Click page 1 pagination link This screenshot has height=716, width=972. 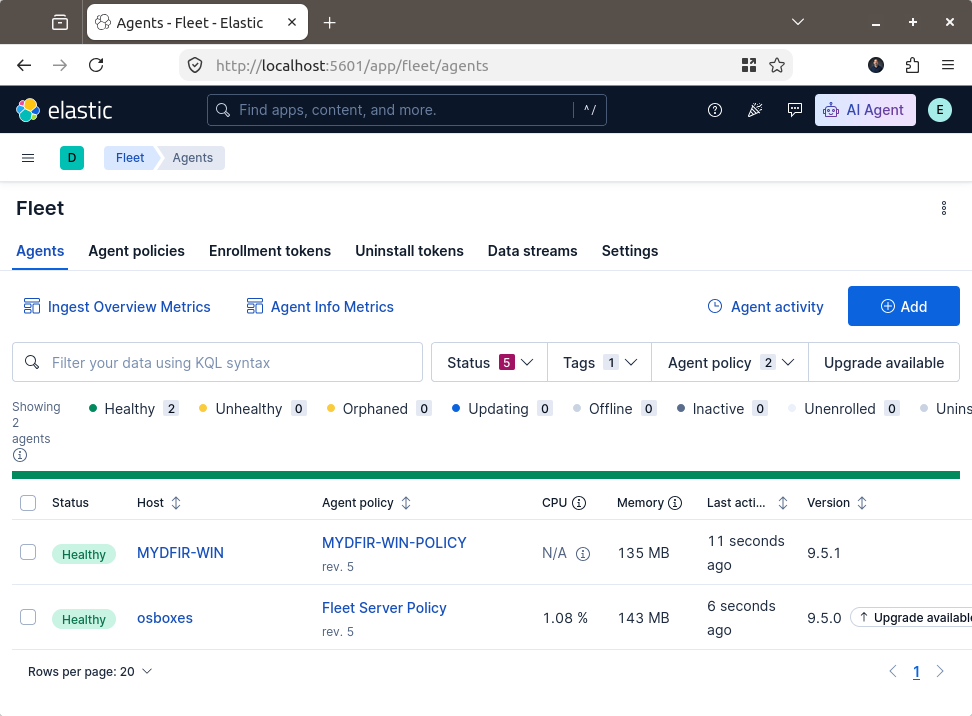[x=916, y=672]
